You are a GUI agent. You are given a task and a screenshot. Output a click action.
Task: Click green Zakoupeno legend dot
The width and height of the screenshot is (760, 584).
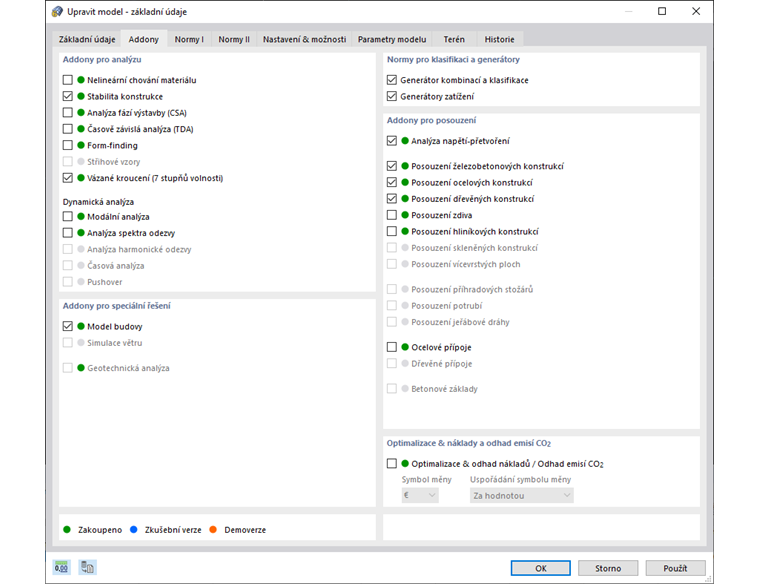(67, 530)
